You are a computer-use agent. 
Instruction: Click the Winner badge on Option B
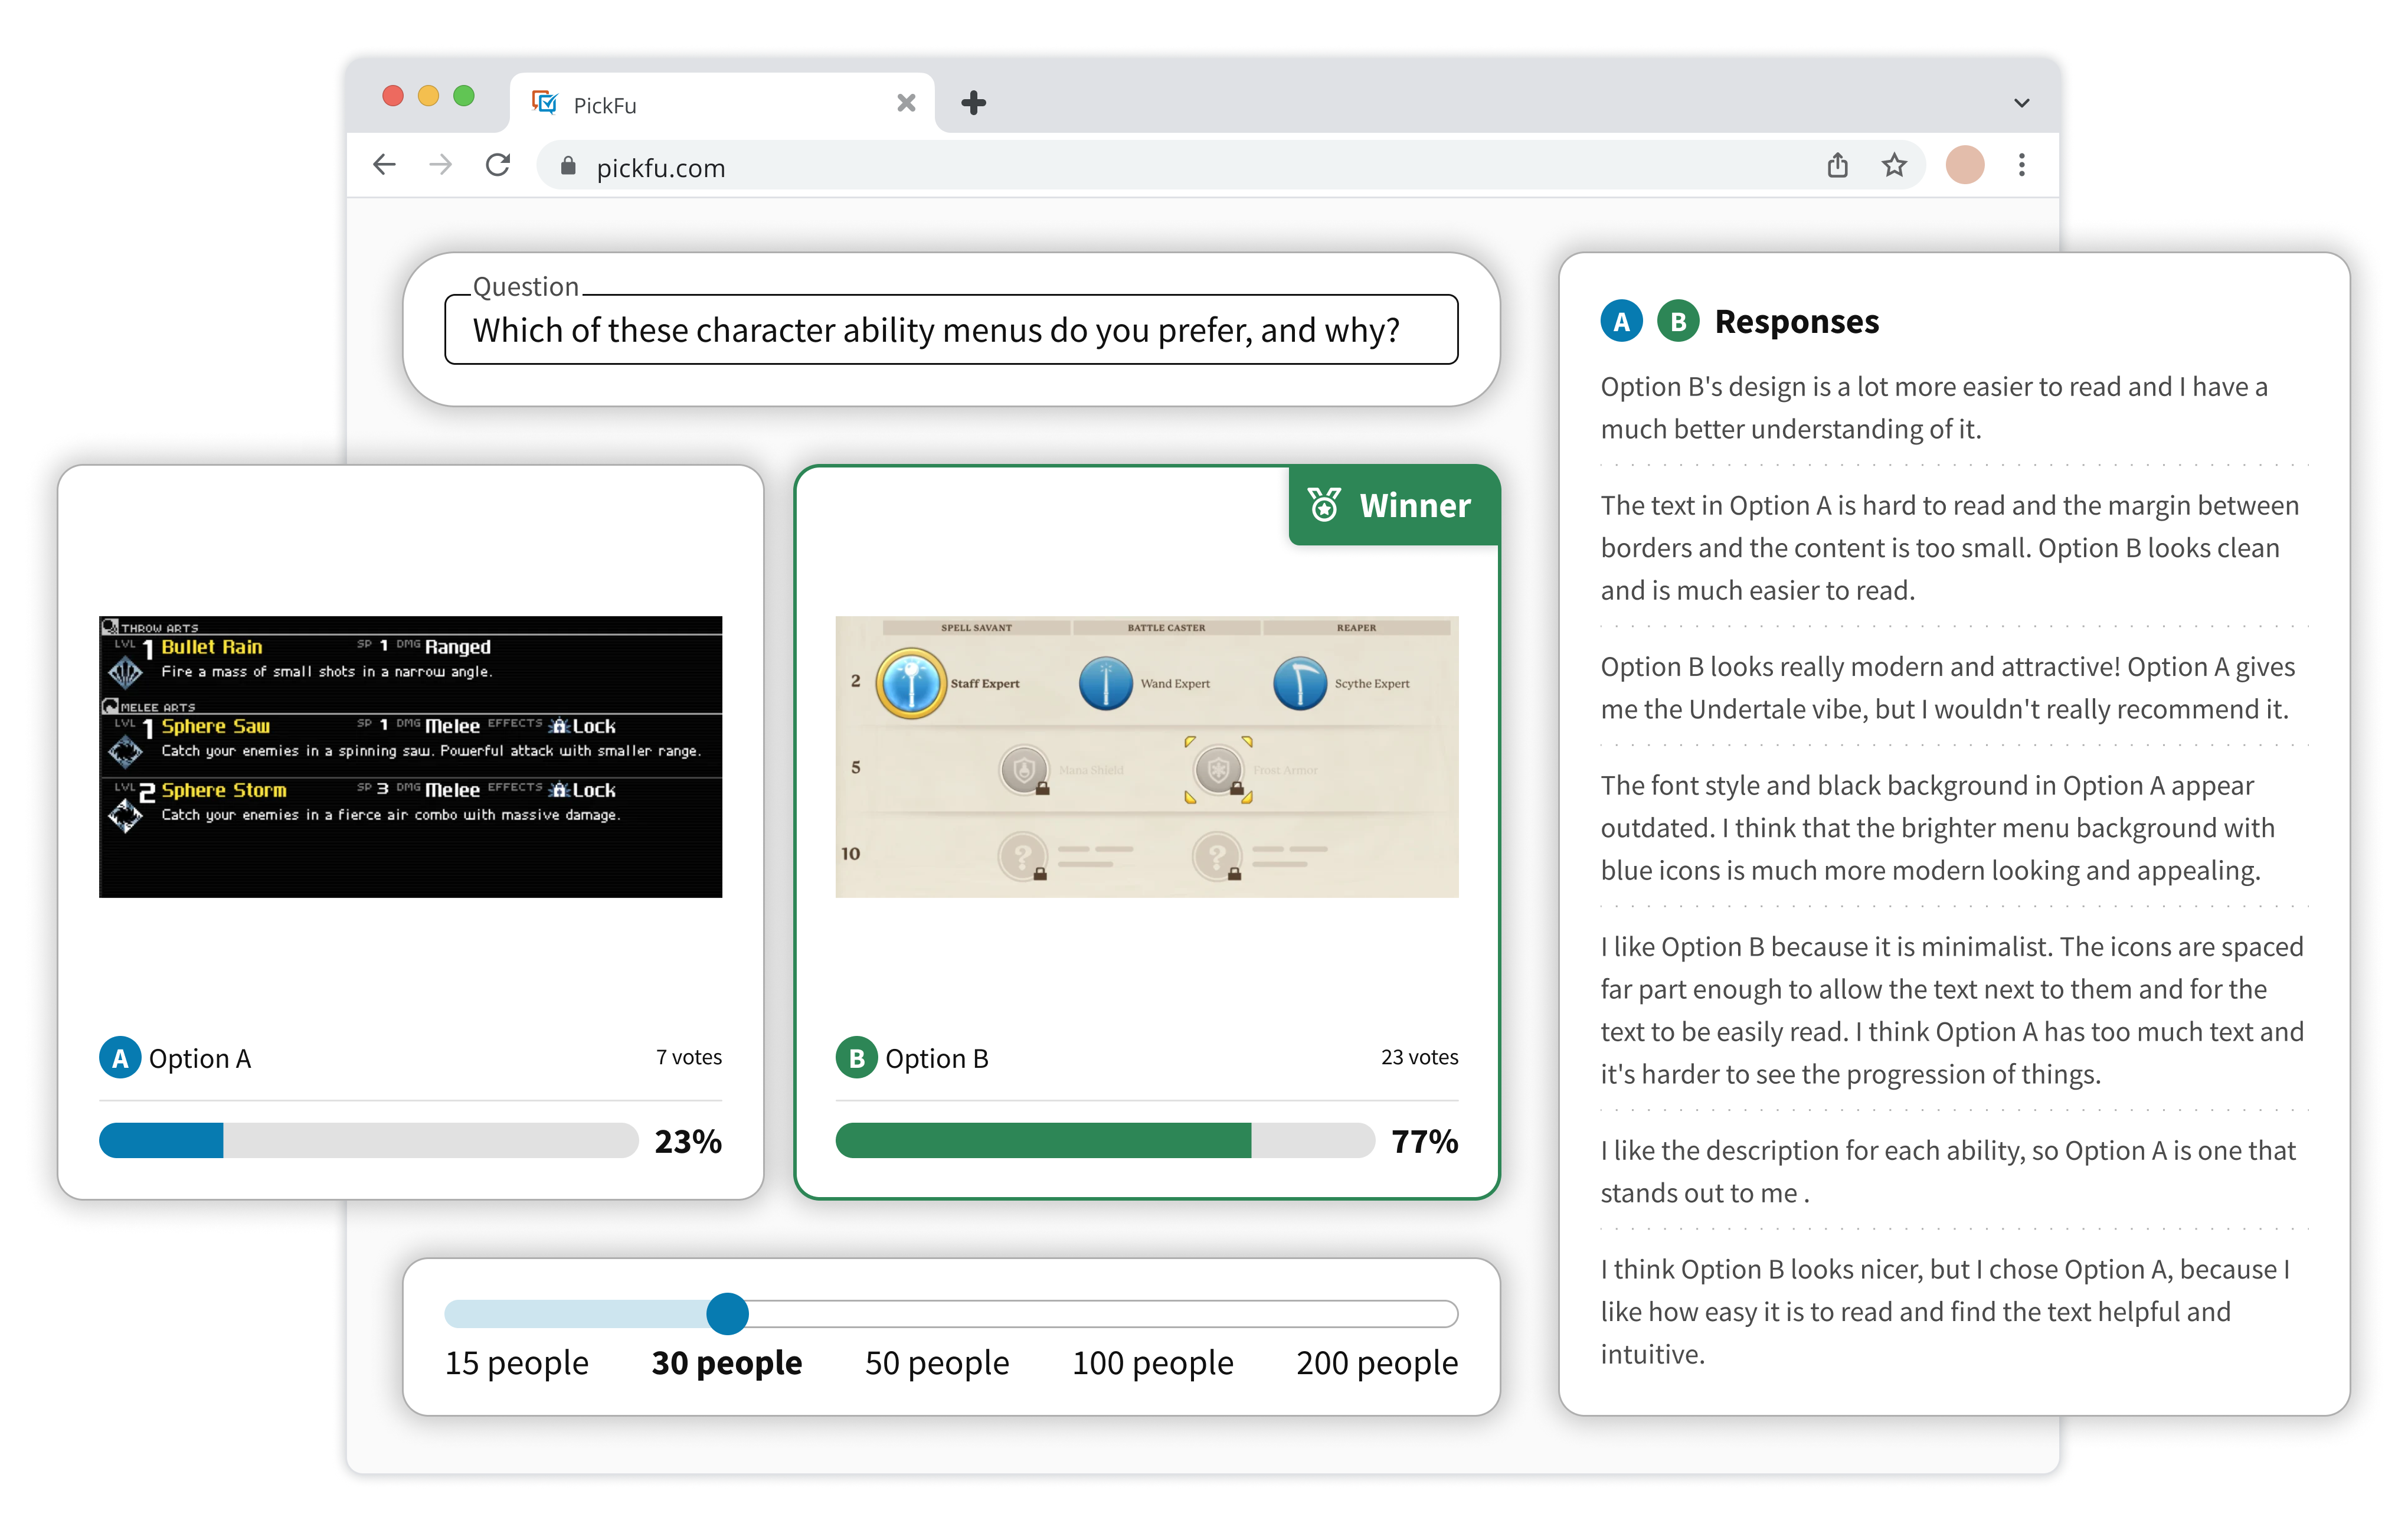pyautogui.click(x=1394, y=506)
